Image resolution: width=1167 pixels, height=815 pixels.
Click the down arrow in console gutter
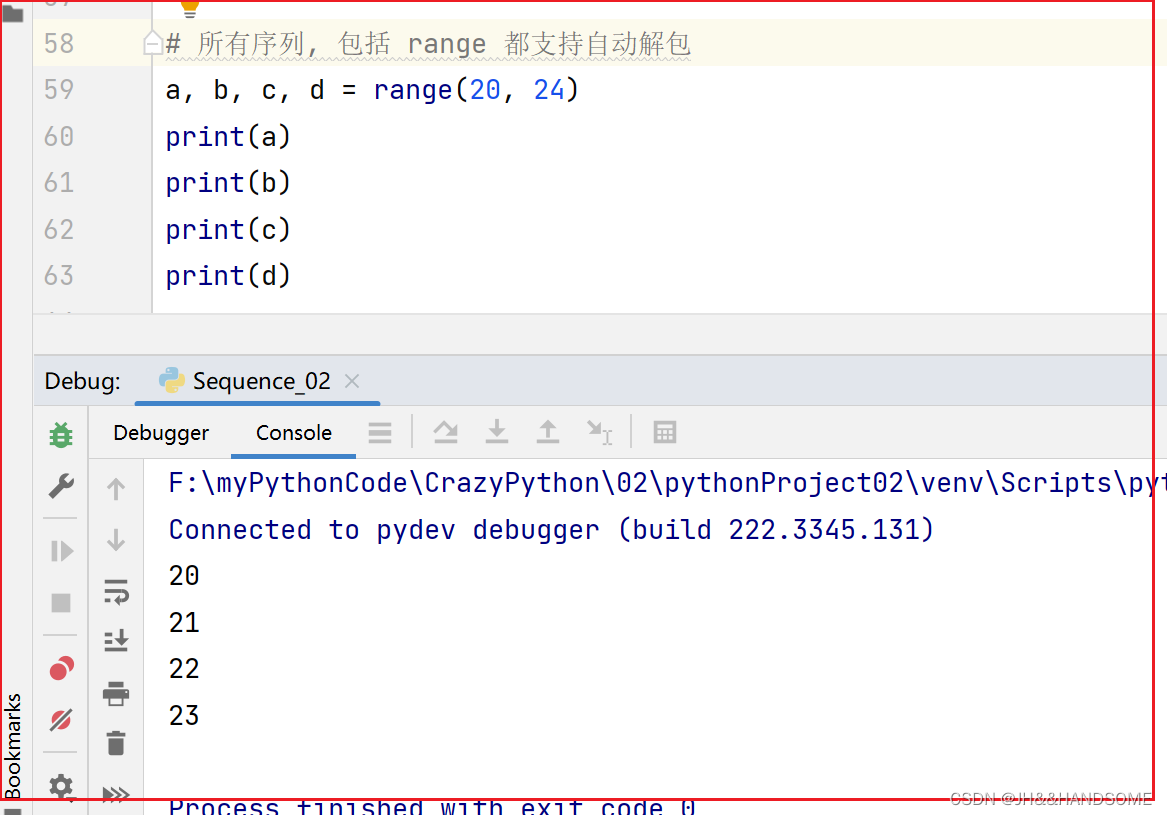point(116,540)
